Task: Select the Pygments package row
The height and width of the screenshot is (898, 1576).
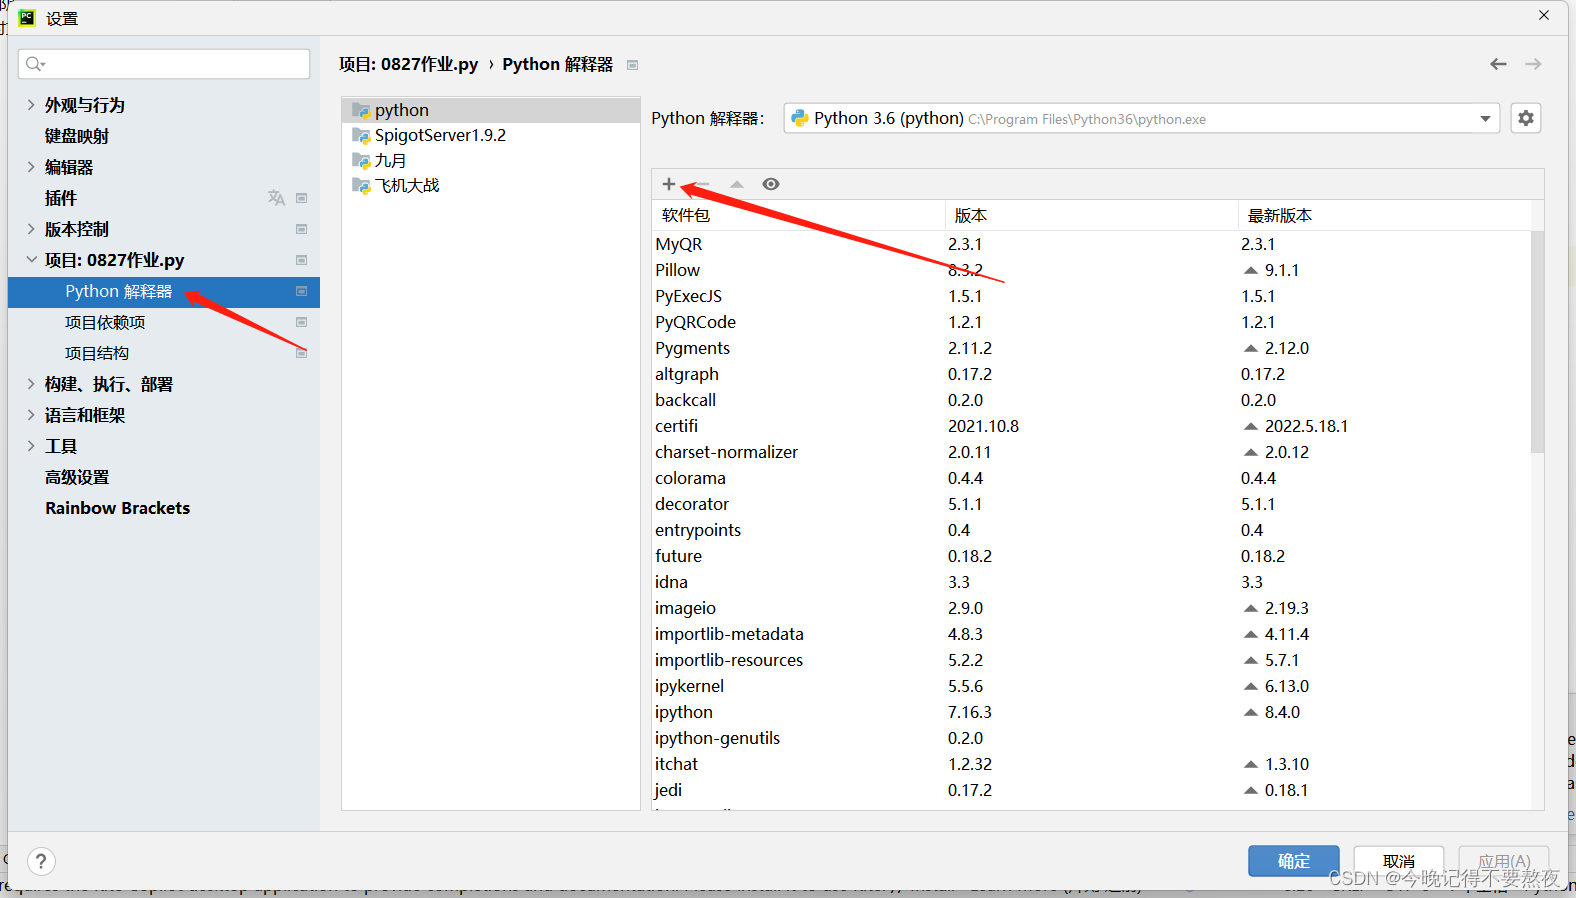Action: pos(1091,348)
